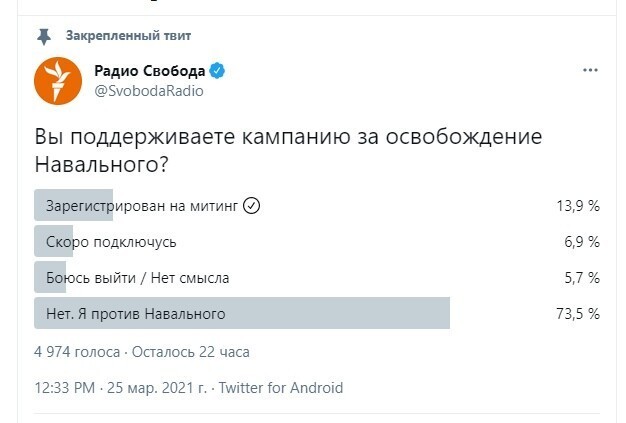Click the 13,9 % result percentage

[578, 206]
